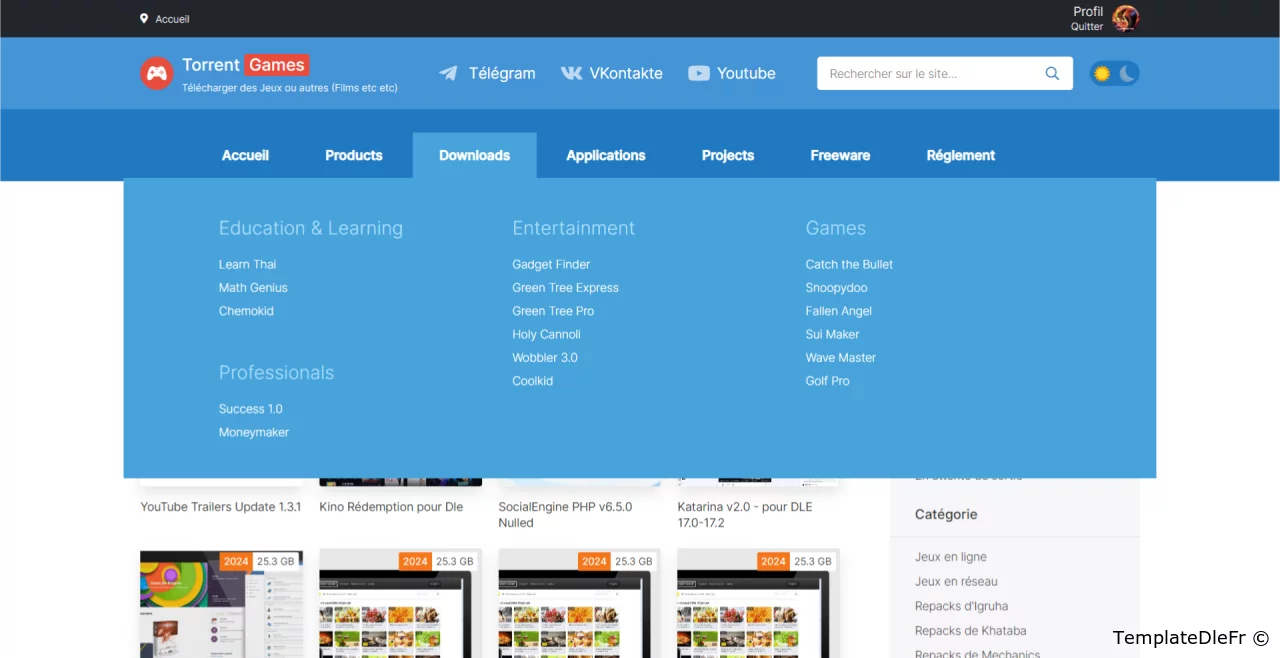1280x658 pixels.
Task: Collapse the Downloads dropdown menu
Action: [x=474, y=155]
